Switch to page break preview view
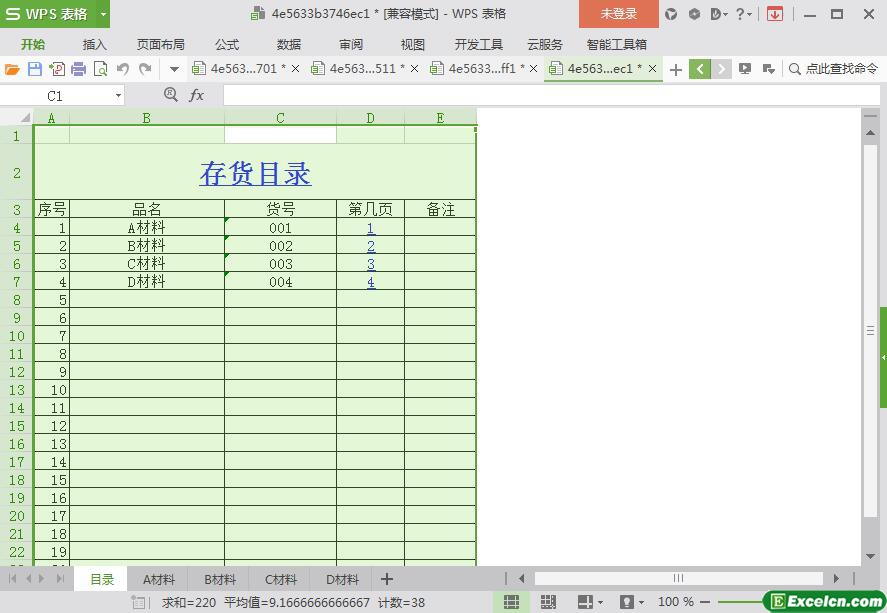887x613 pixels. coord(548,602)
